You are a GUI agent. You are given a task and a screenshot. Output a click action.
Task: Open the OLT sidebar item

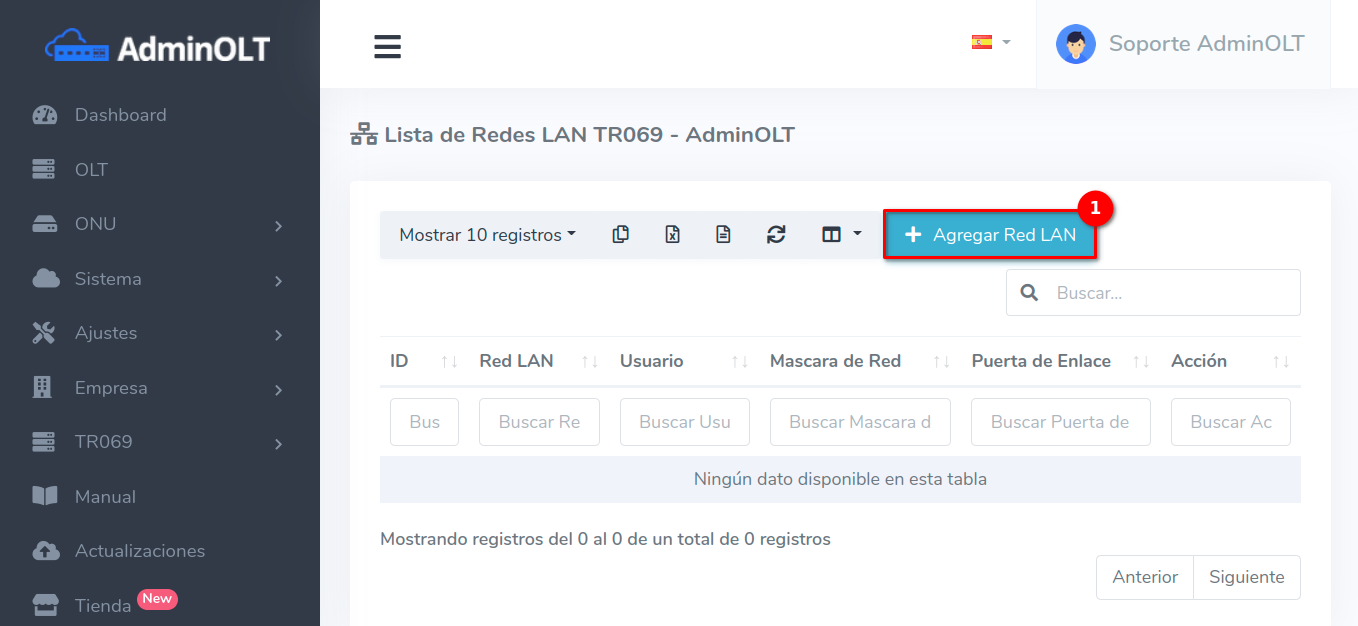click(x=91, y=170)
